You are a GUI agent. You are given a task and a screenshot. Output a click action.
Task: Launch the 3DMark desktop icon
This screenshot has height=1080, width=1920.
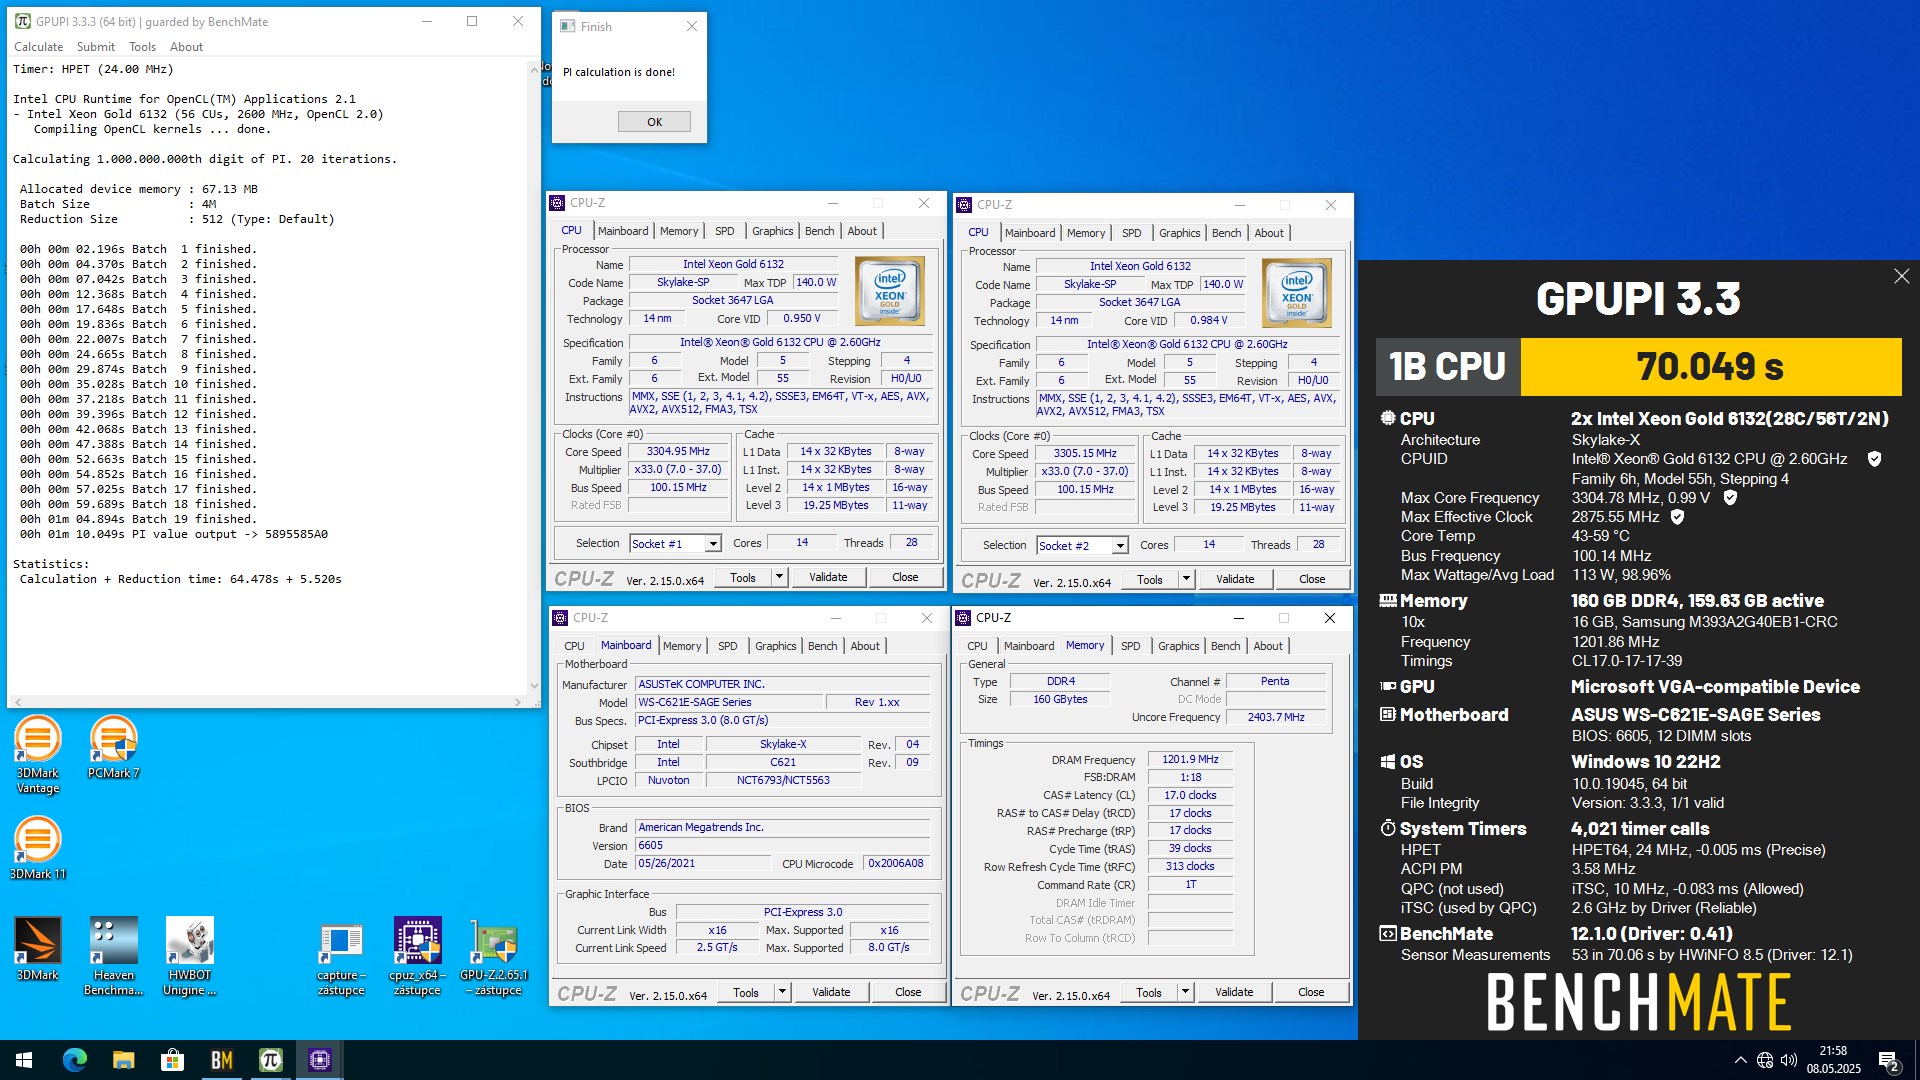(x=38, y=948)
